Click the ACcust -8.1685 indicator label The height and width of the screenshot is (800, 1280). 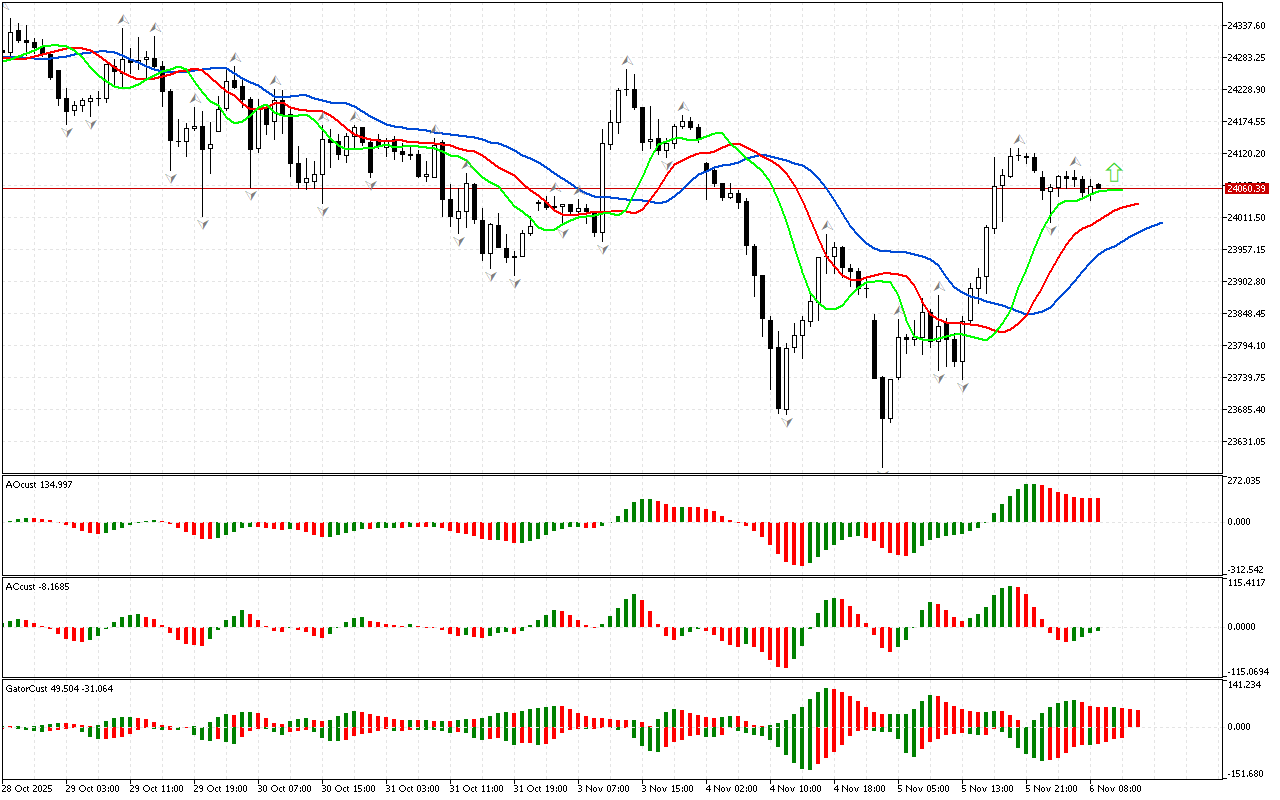pyautogui.click(x=38, y=586)
